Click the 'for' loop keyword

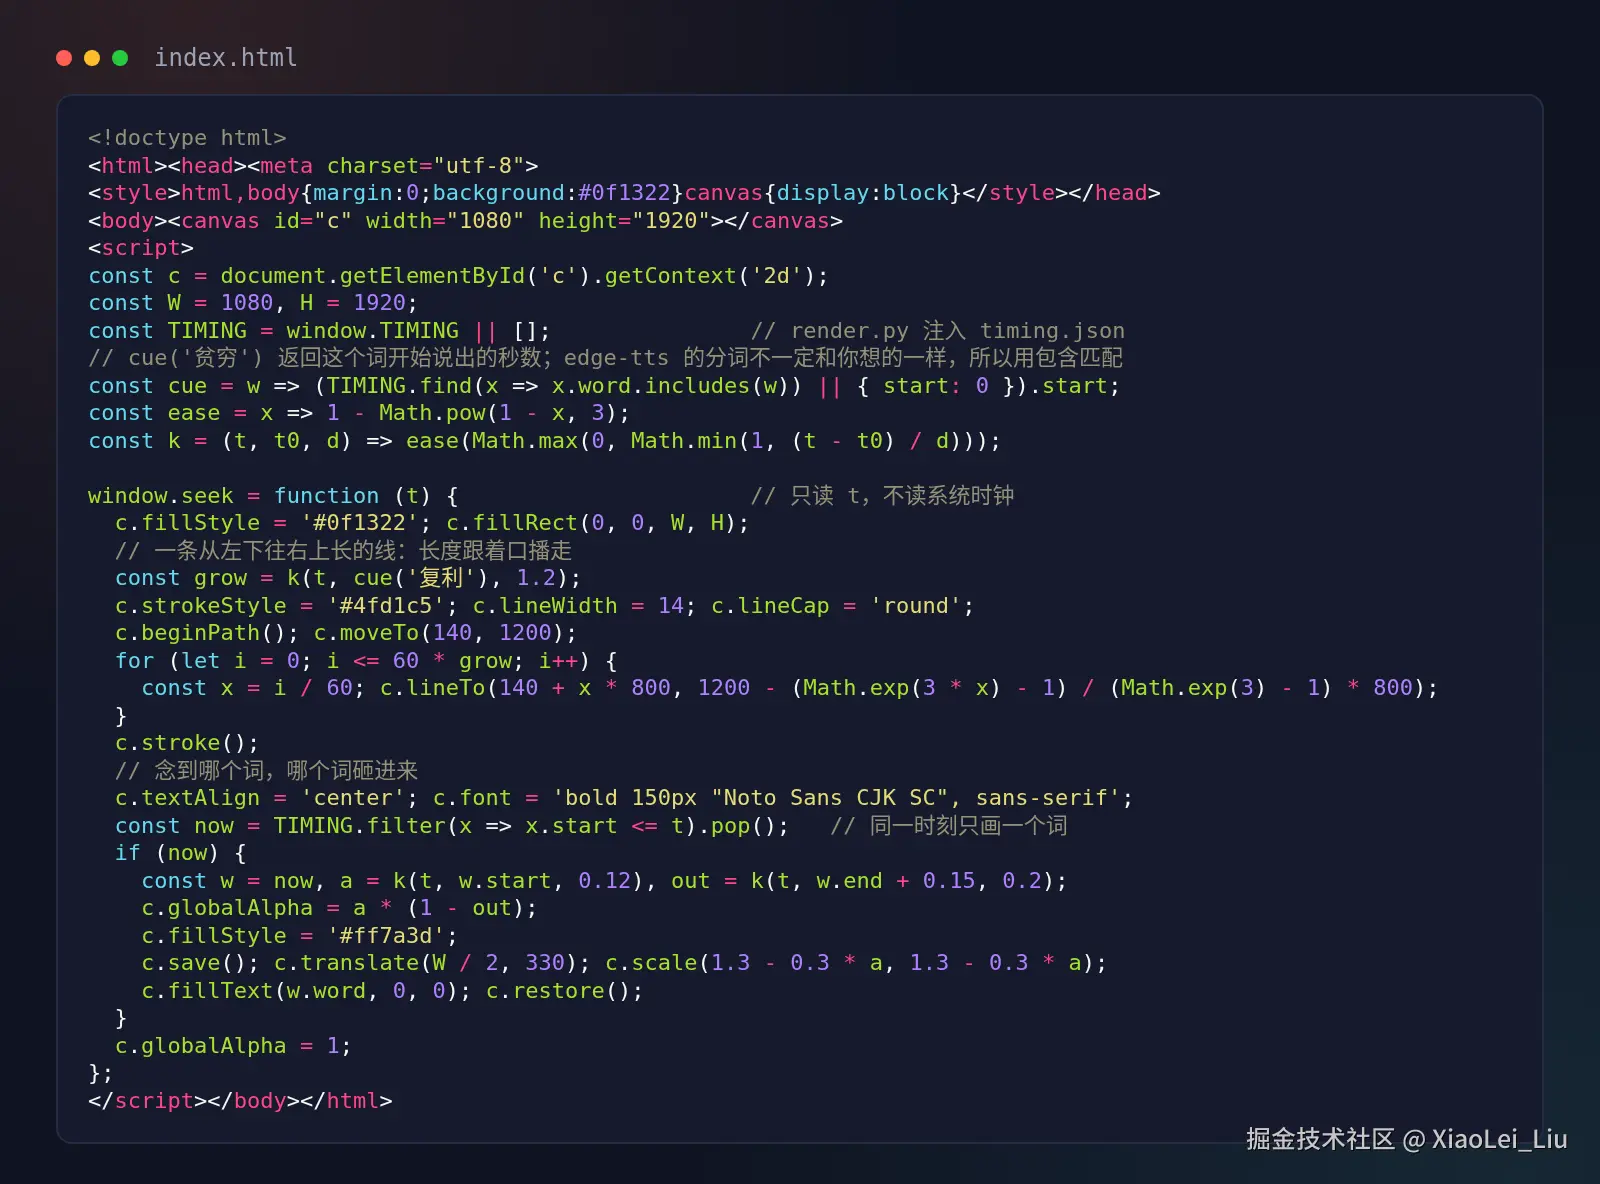134,661
